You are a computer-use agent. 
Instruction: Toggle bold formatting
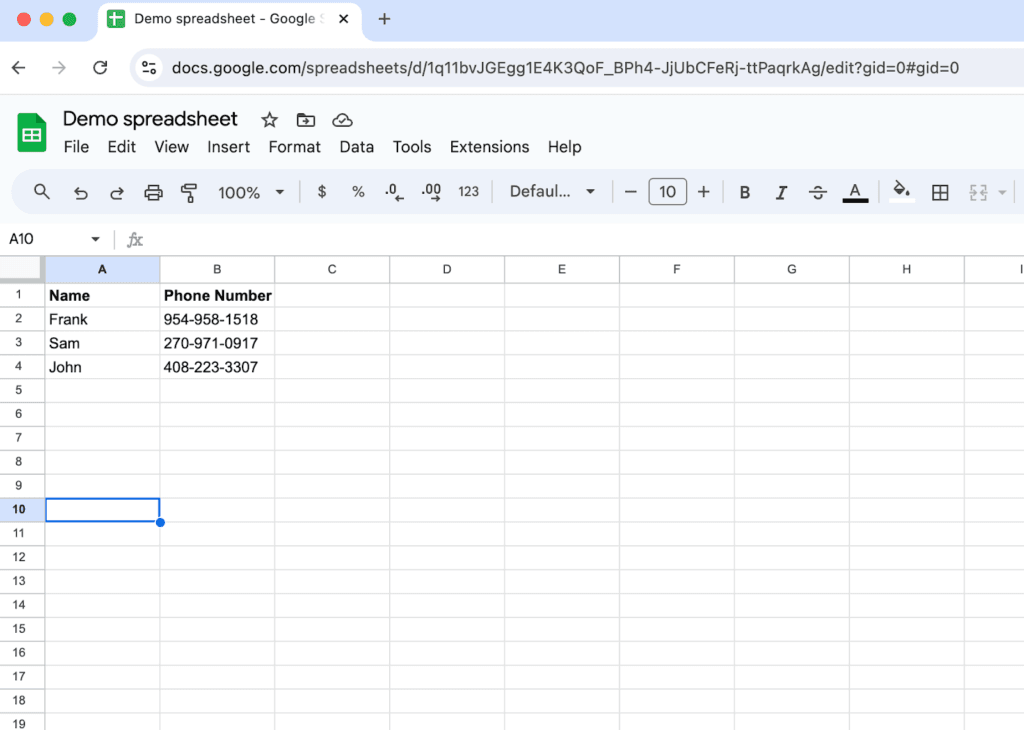744,192
